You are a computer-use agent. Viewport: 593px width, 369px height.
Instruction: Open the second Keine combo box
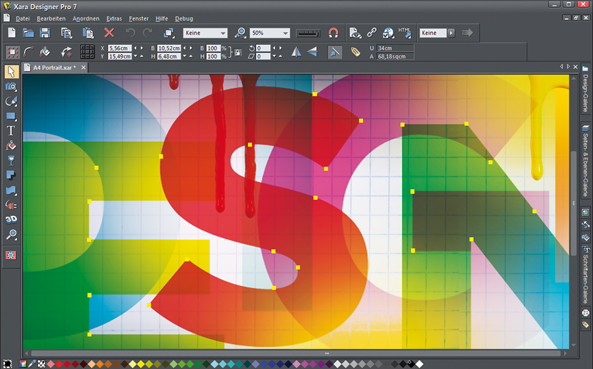point(433,33)
